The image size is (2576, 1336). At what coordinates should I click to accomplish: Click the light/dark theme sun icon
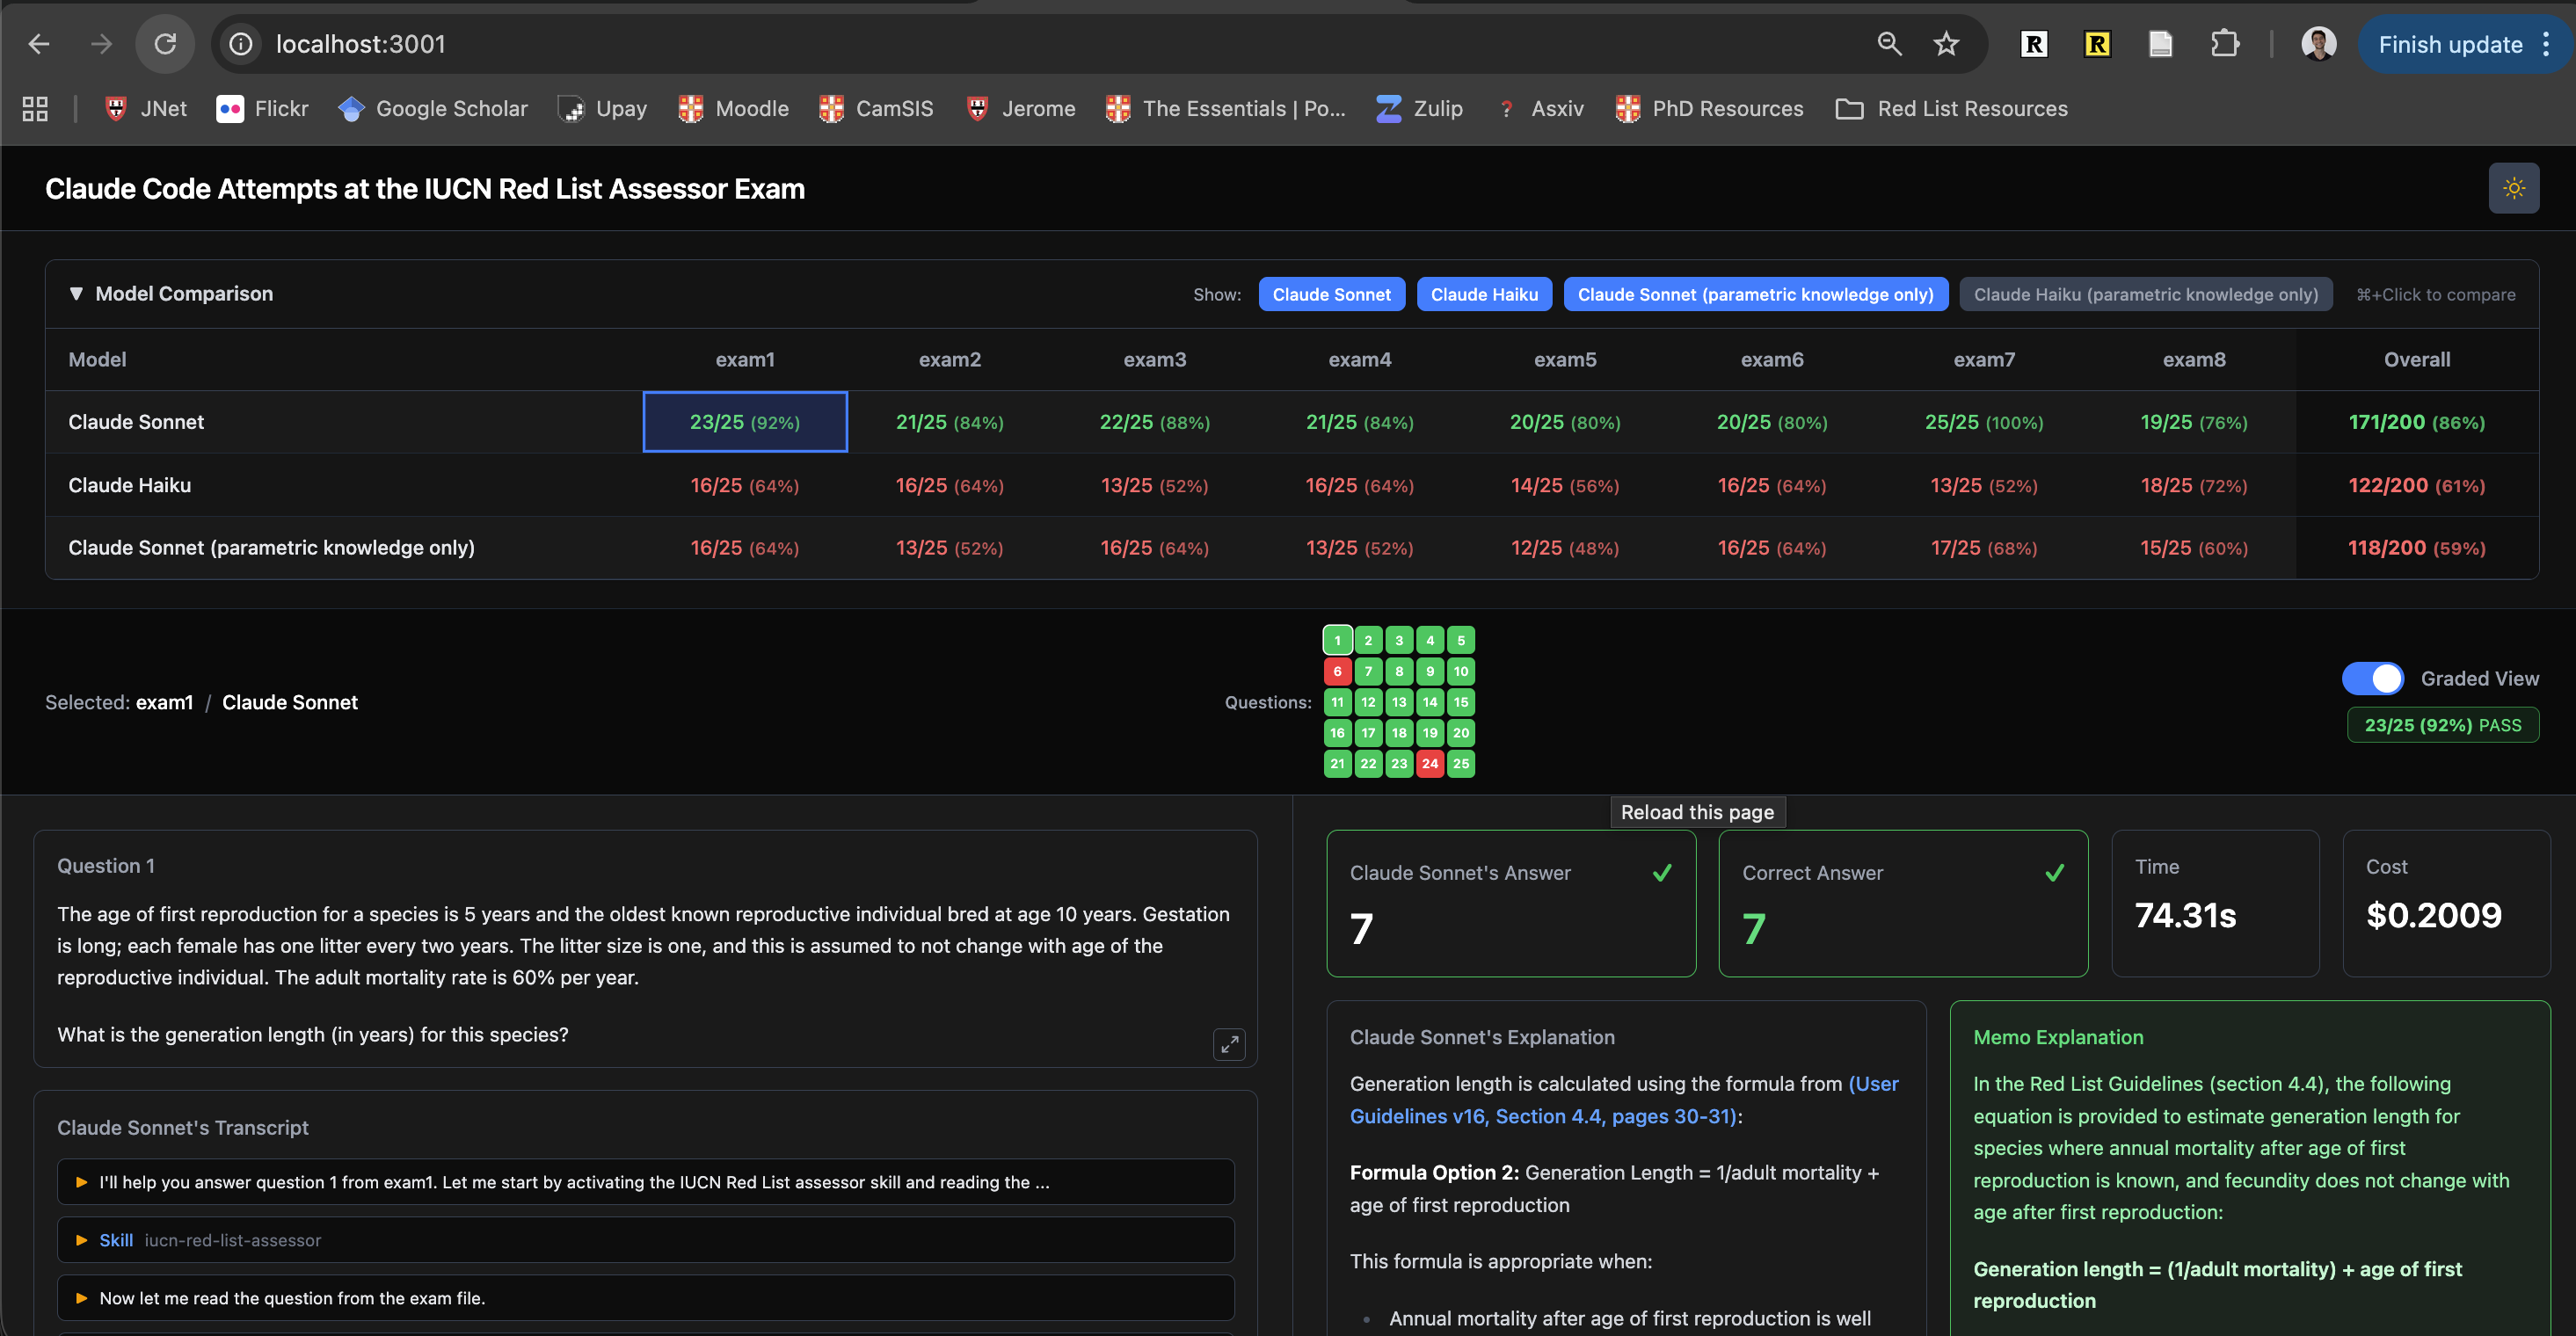click(x=2513, y=188)
